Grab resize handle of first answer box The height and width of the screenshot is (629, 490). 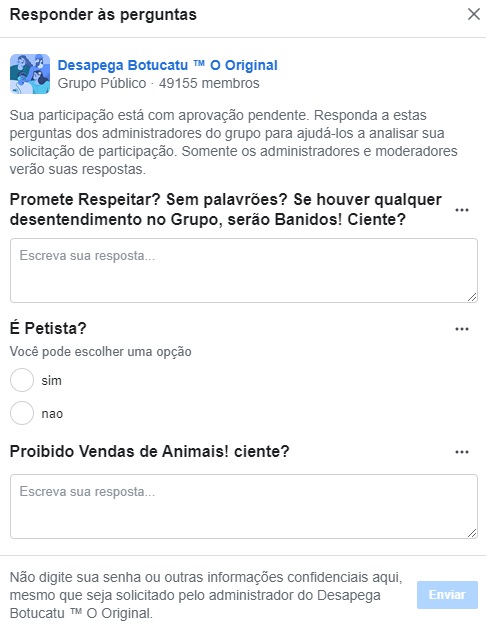click(472, 297)
